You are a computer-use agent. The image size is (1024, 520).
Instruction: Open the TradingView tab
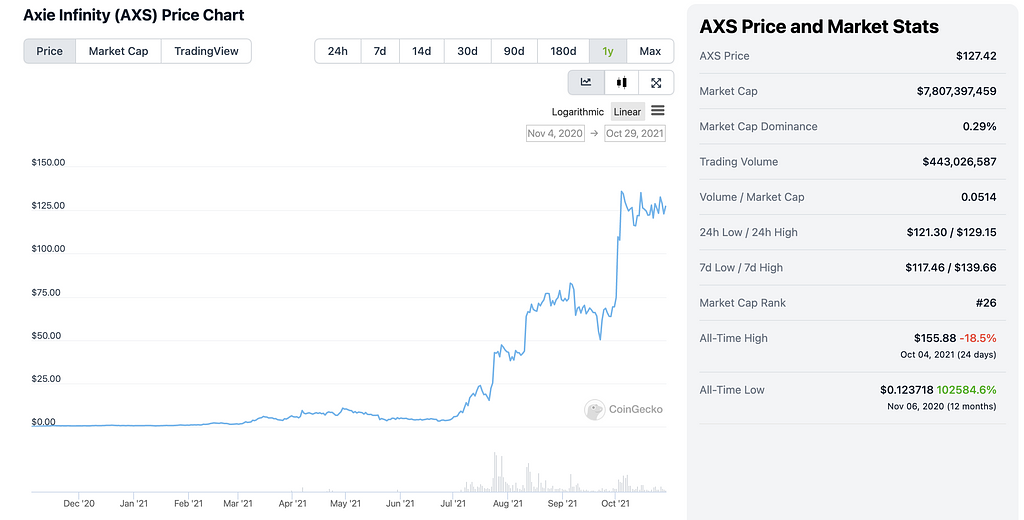pos(206,51)
